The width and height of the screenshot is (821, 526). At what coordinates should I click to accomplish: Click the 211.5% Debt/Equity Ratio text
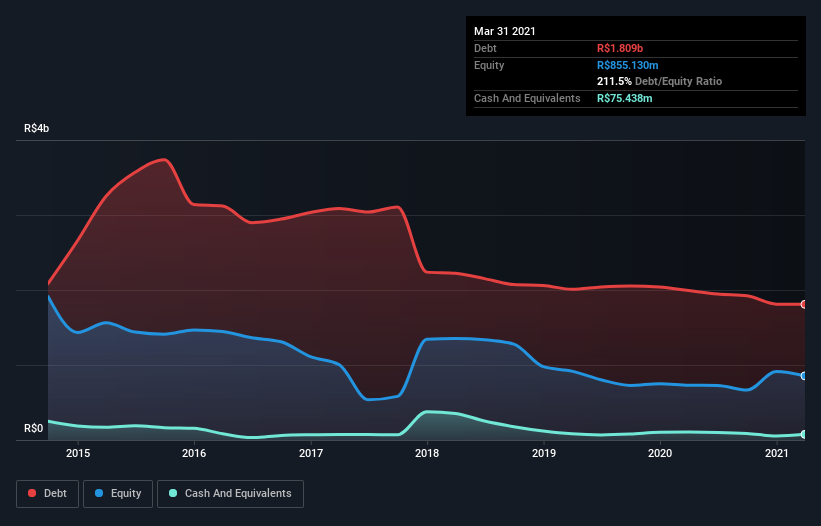tap(659, 82)
